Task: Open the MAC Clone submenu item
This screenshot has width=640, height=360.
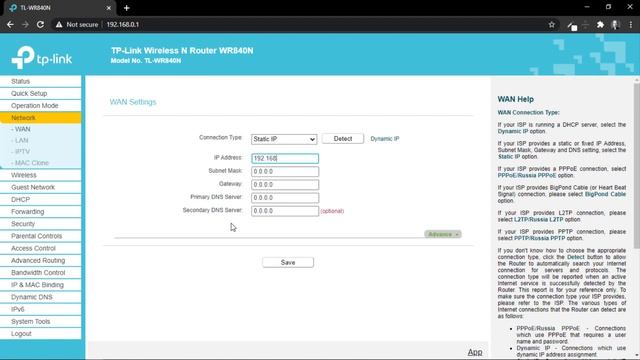Action: 30,163
